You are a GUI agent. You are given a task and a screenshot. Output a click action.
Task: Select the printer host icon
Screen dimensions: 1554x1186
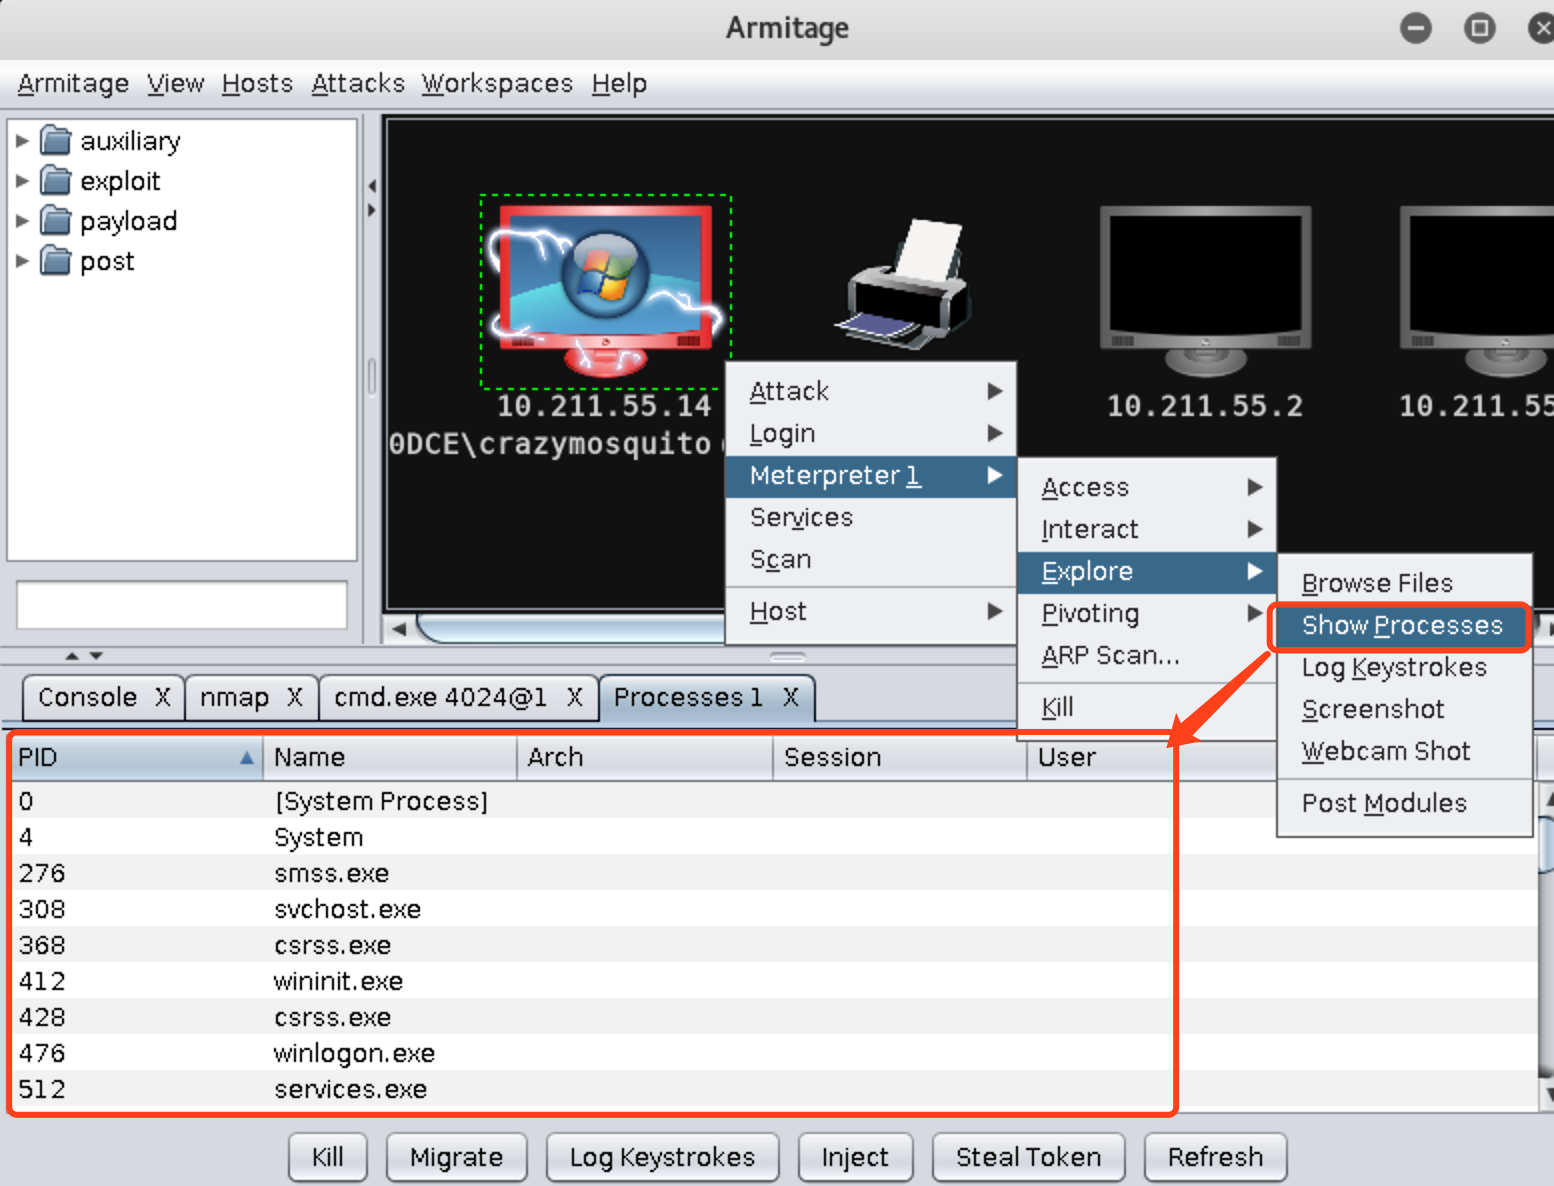[x=904, y=285]
